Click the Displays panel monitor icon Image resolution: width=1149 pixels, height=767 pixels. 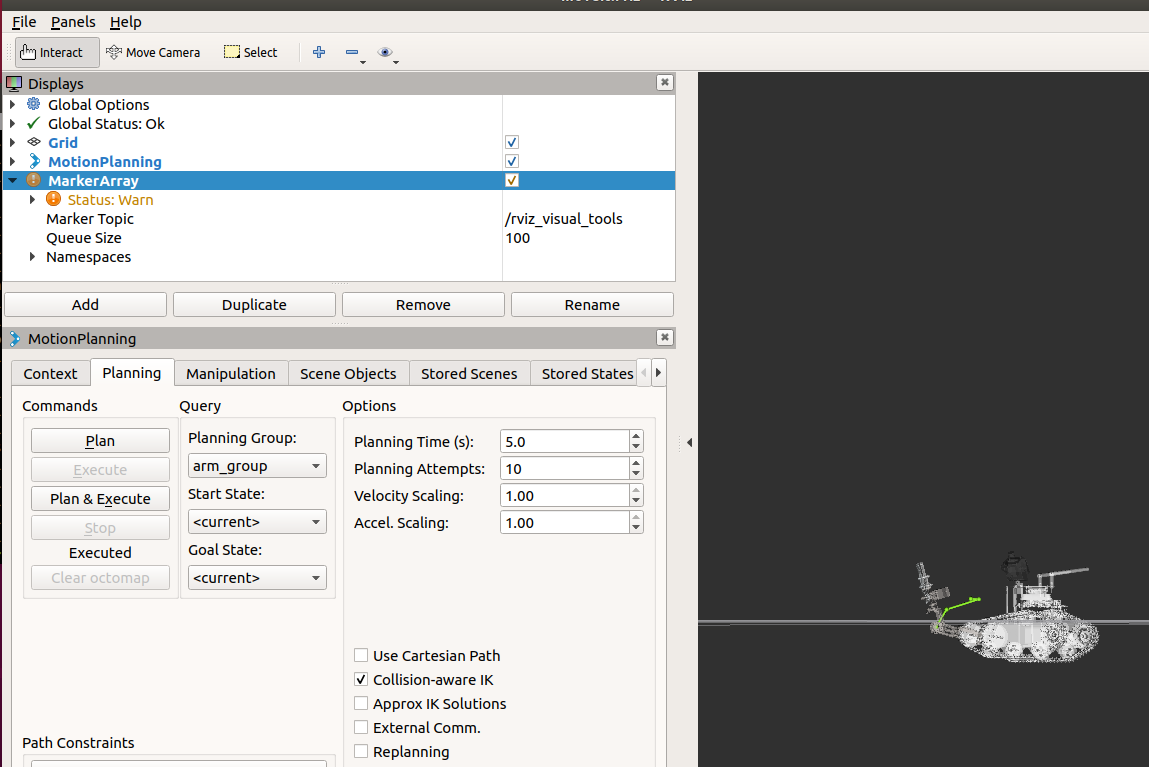pos(14,84)
